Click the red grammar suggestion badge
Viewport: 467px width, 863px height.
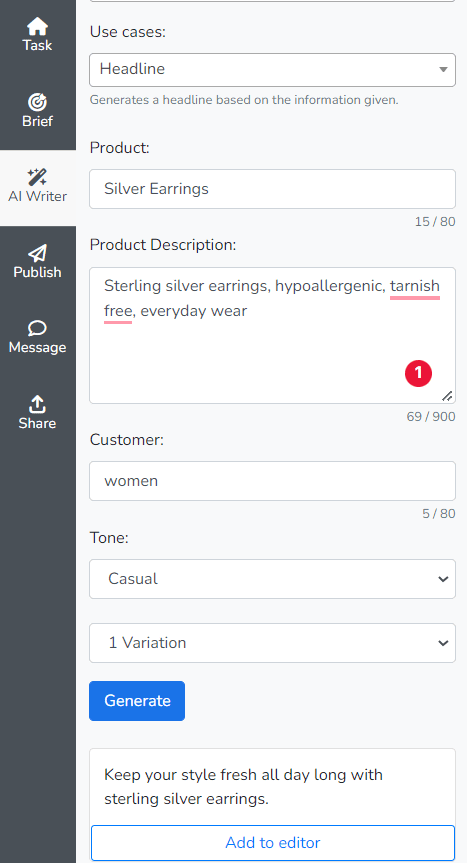[418, 373]
